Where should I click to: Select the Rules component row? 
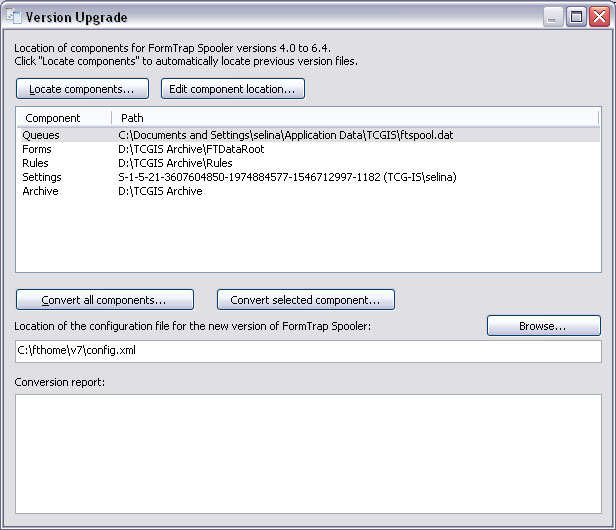(36, 163)
